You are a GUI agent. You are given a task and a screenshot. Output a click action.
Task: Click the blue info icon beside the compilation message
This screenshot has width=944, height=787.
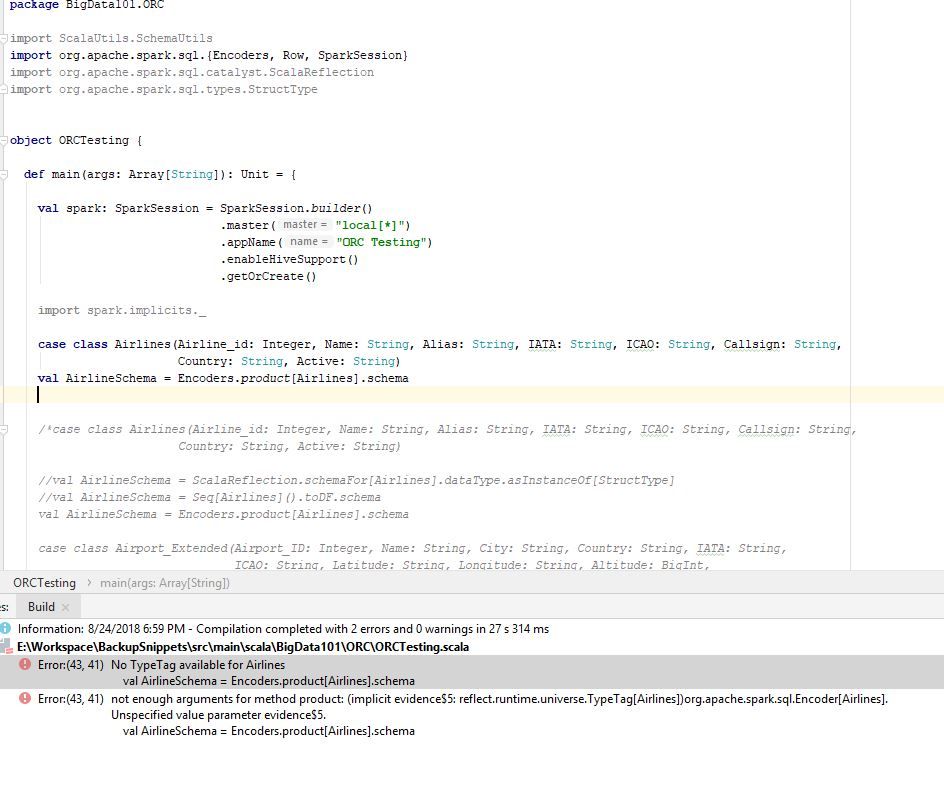coord(8,629)
